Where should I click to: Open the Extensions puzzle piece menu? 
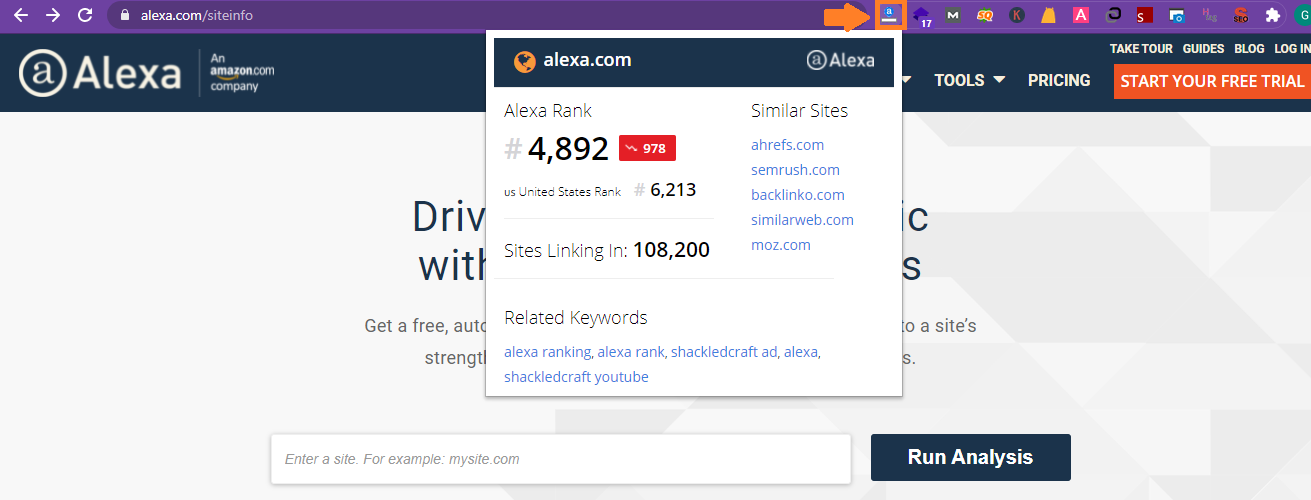coord(1273,15)
